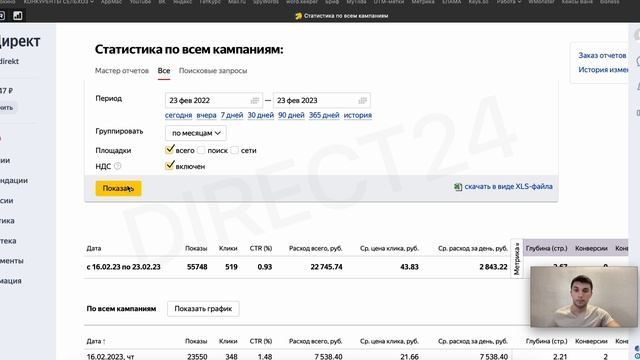640x360 pixels.
Task: Select summary row 'с 16.02.23 по 23.02.23'
Action: [x=123, y=267]
